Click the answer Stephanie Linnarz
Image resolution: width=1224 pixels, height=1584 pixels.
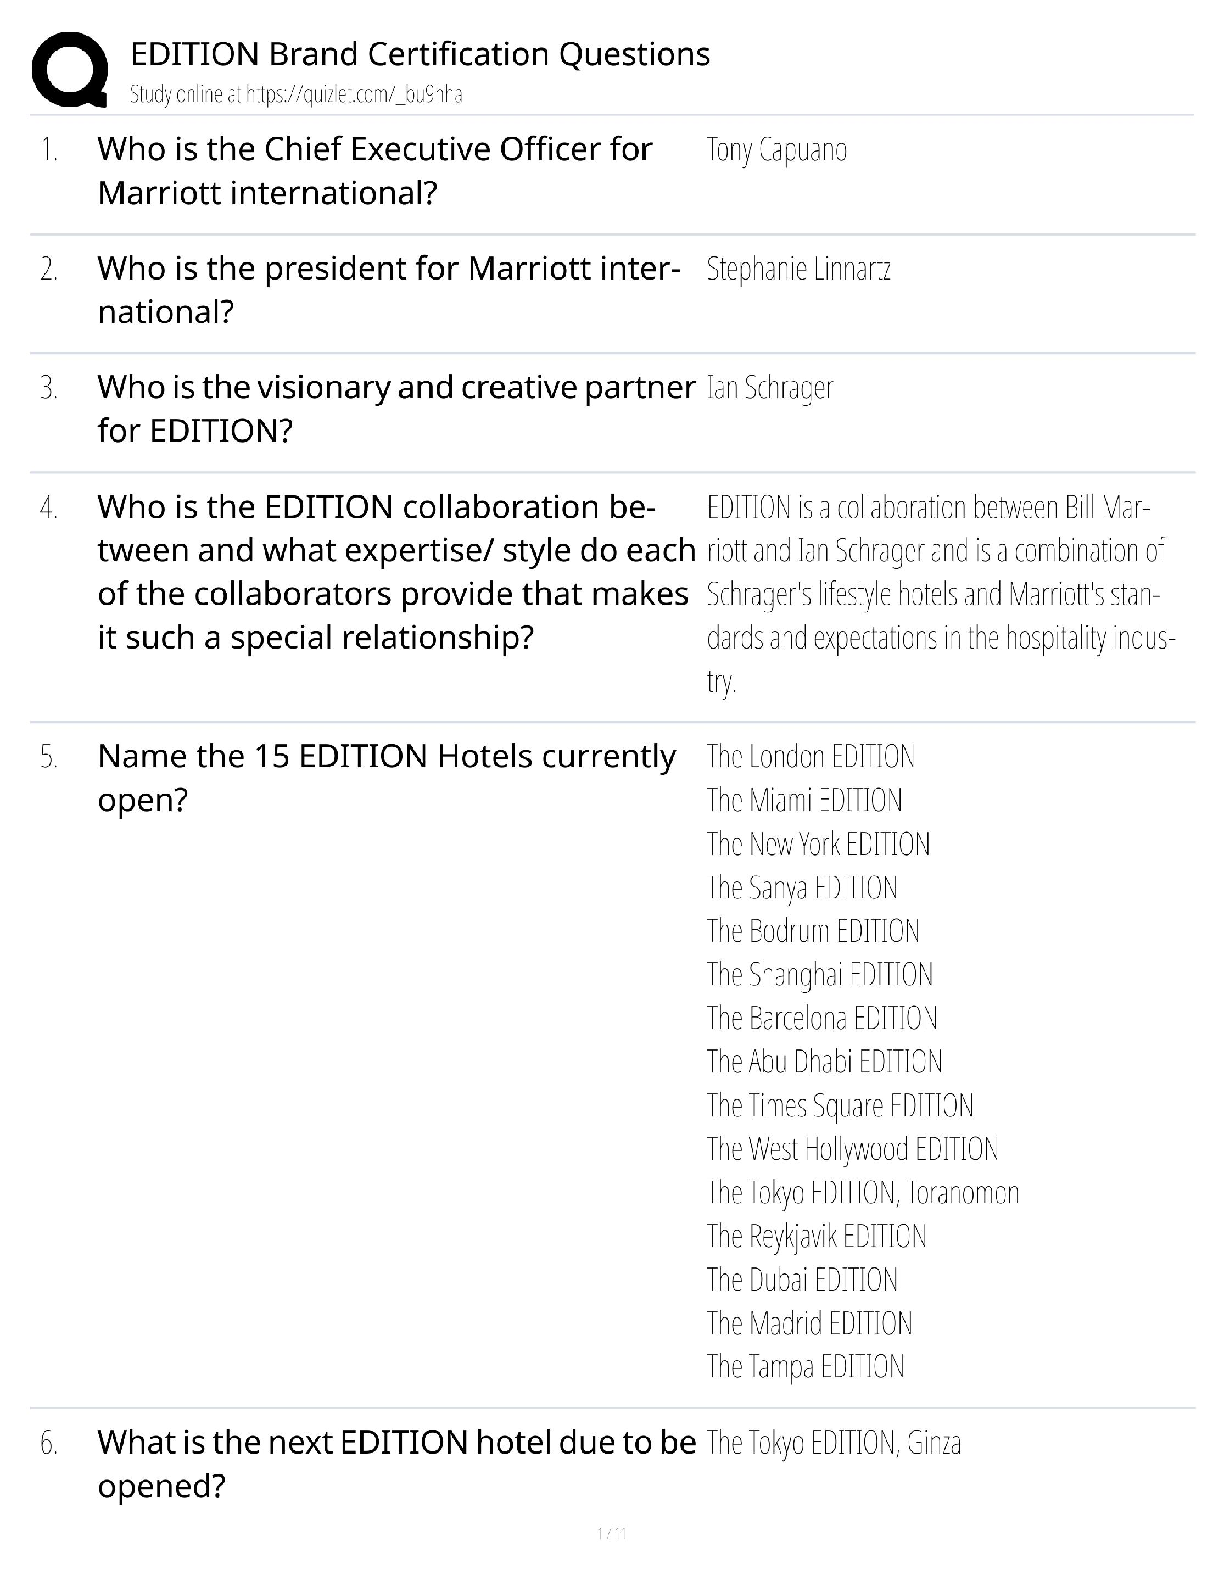tap(798, 269)
